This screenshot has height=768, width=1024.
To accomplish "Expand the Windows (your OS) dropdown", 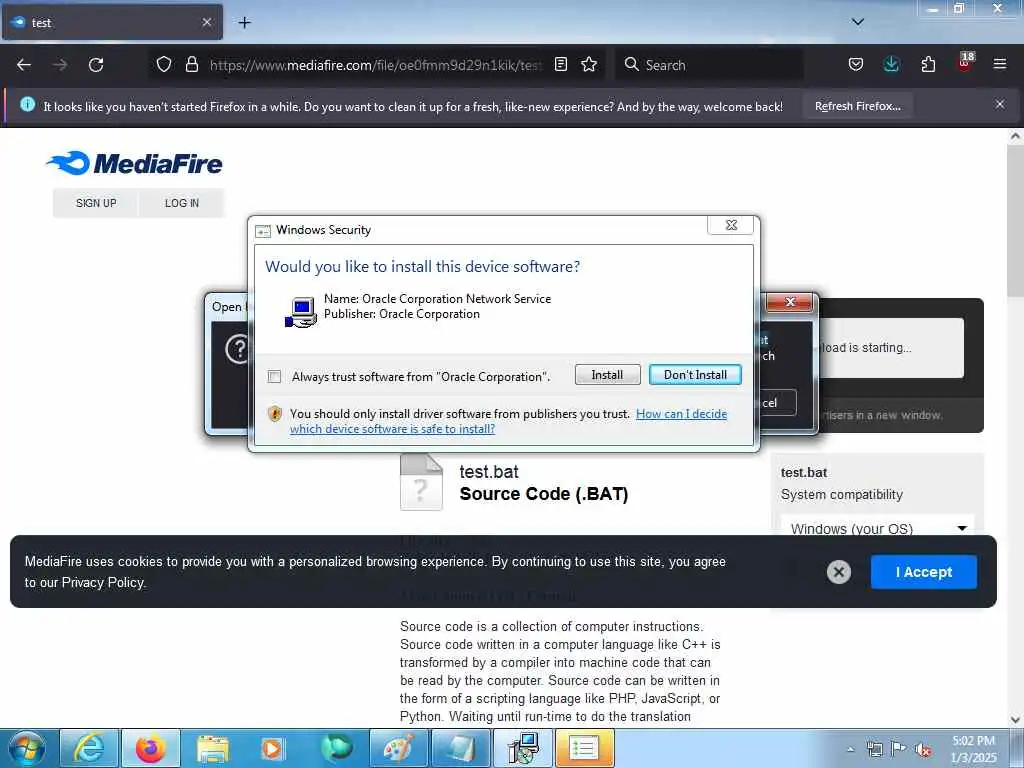I will 877,528.
